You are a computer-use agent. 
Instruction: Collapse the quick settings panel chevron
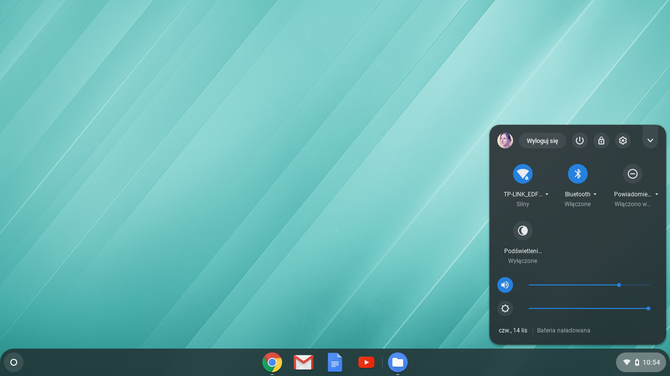650,141
